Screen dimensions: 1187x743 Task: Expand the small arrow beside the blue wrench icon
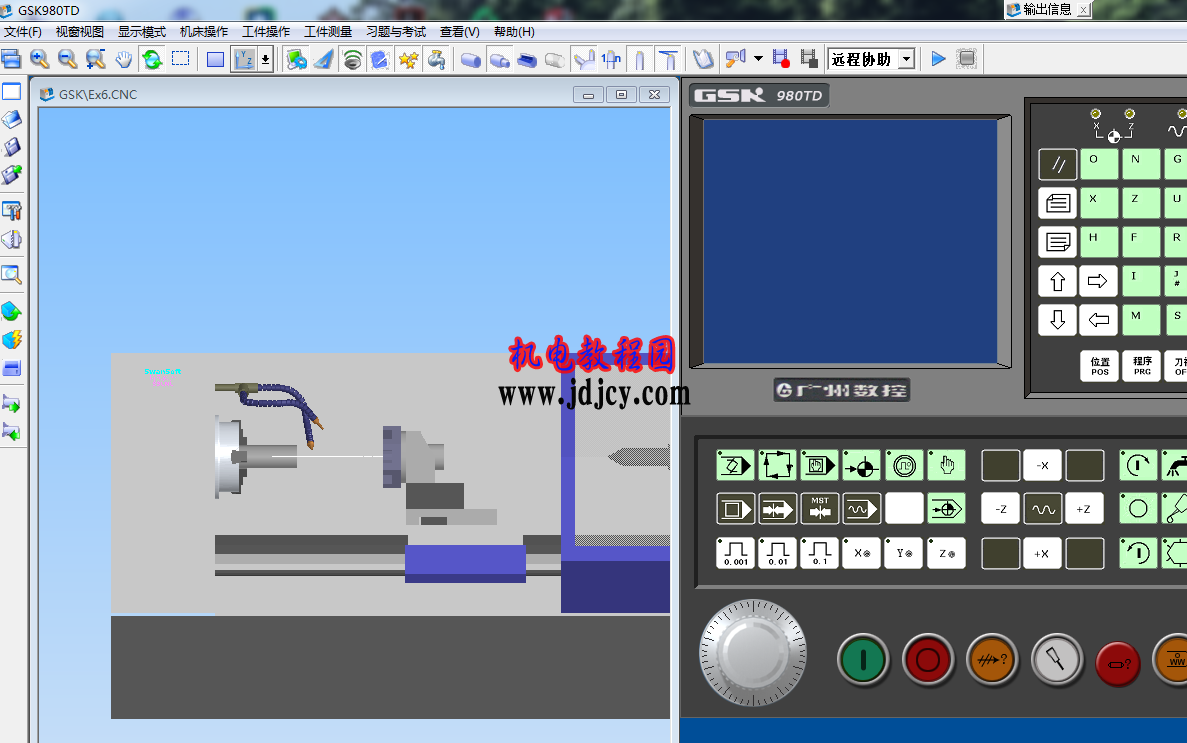click(x=758, y=59)
